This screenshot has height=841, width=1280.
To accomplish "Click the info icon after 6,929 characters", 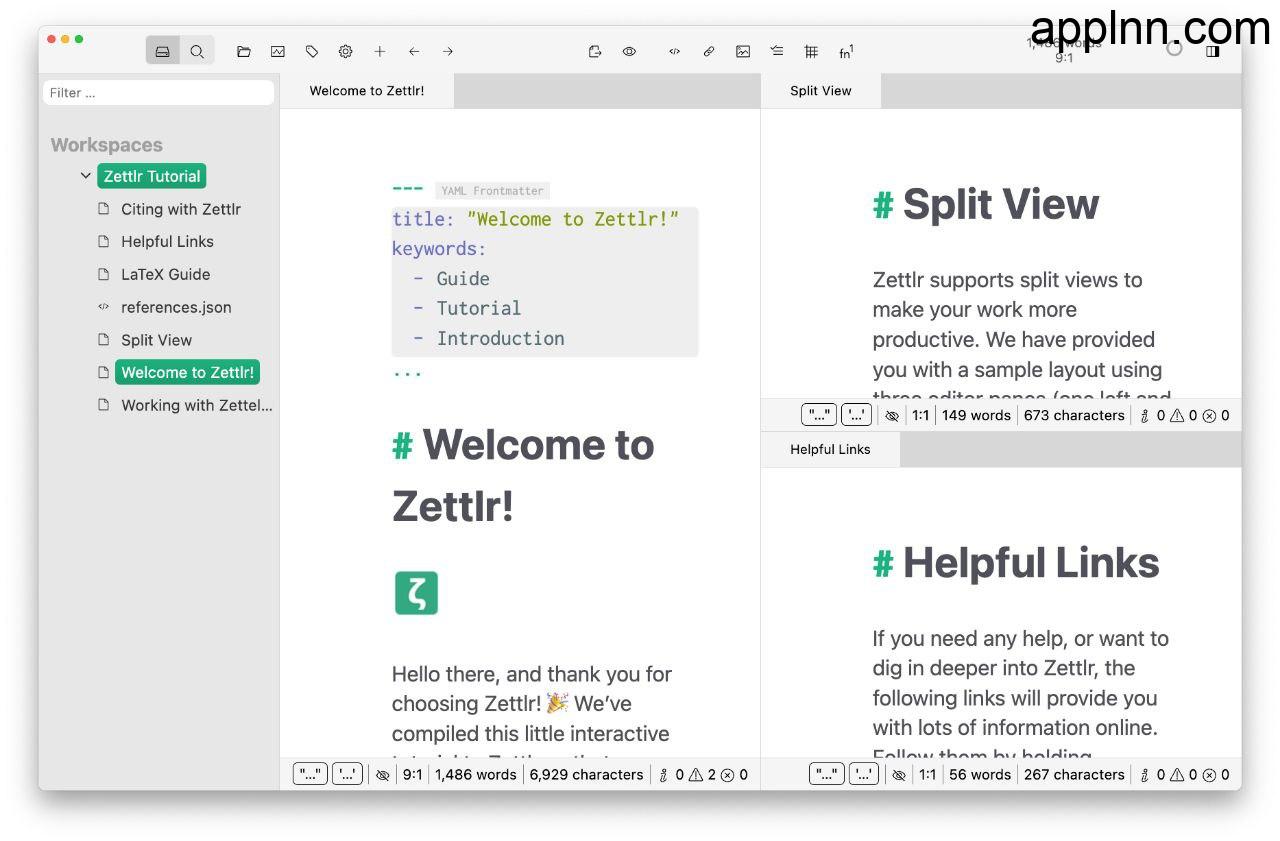I will pyautogui.click(x=663, y=775).
